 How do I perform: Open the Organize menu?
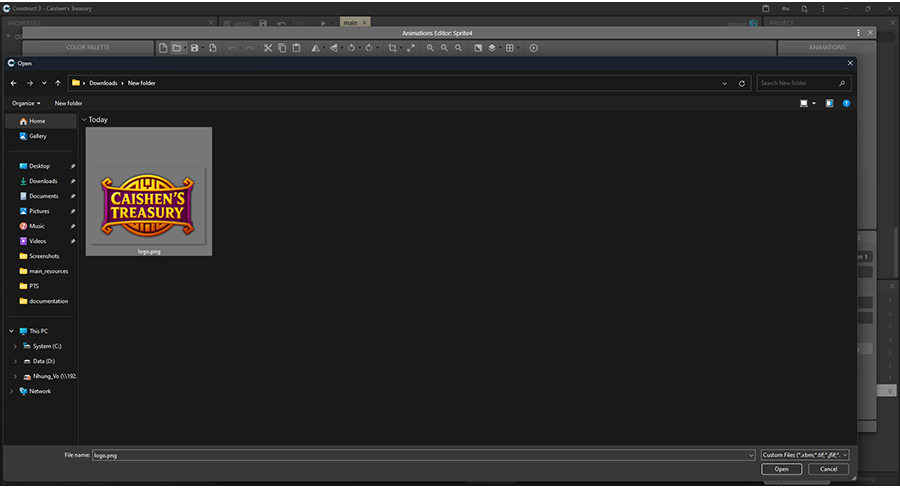[x=26, y=103]
